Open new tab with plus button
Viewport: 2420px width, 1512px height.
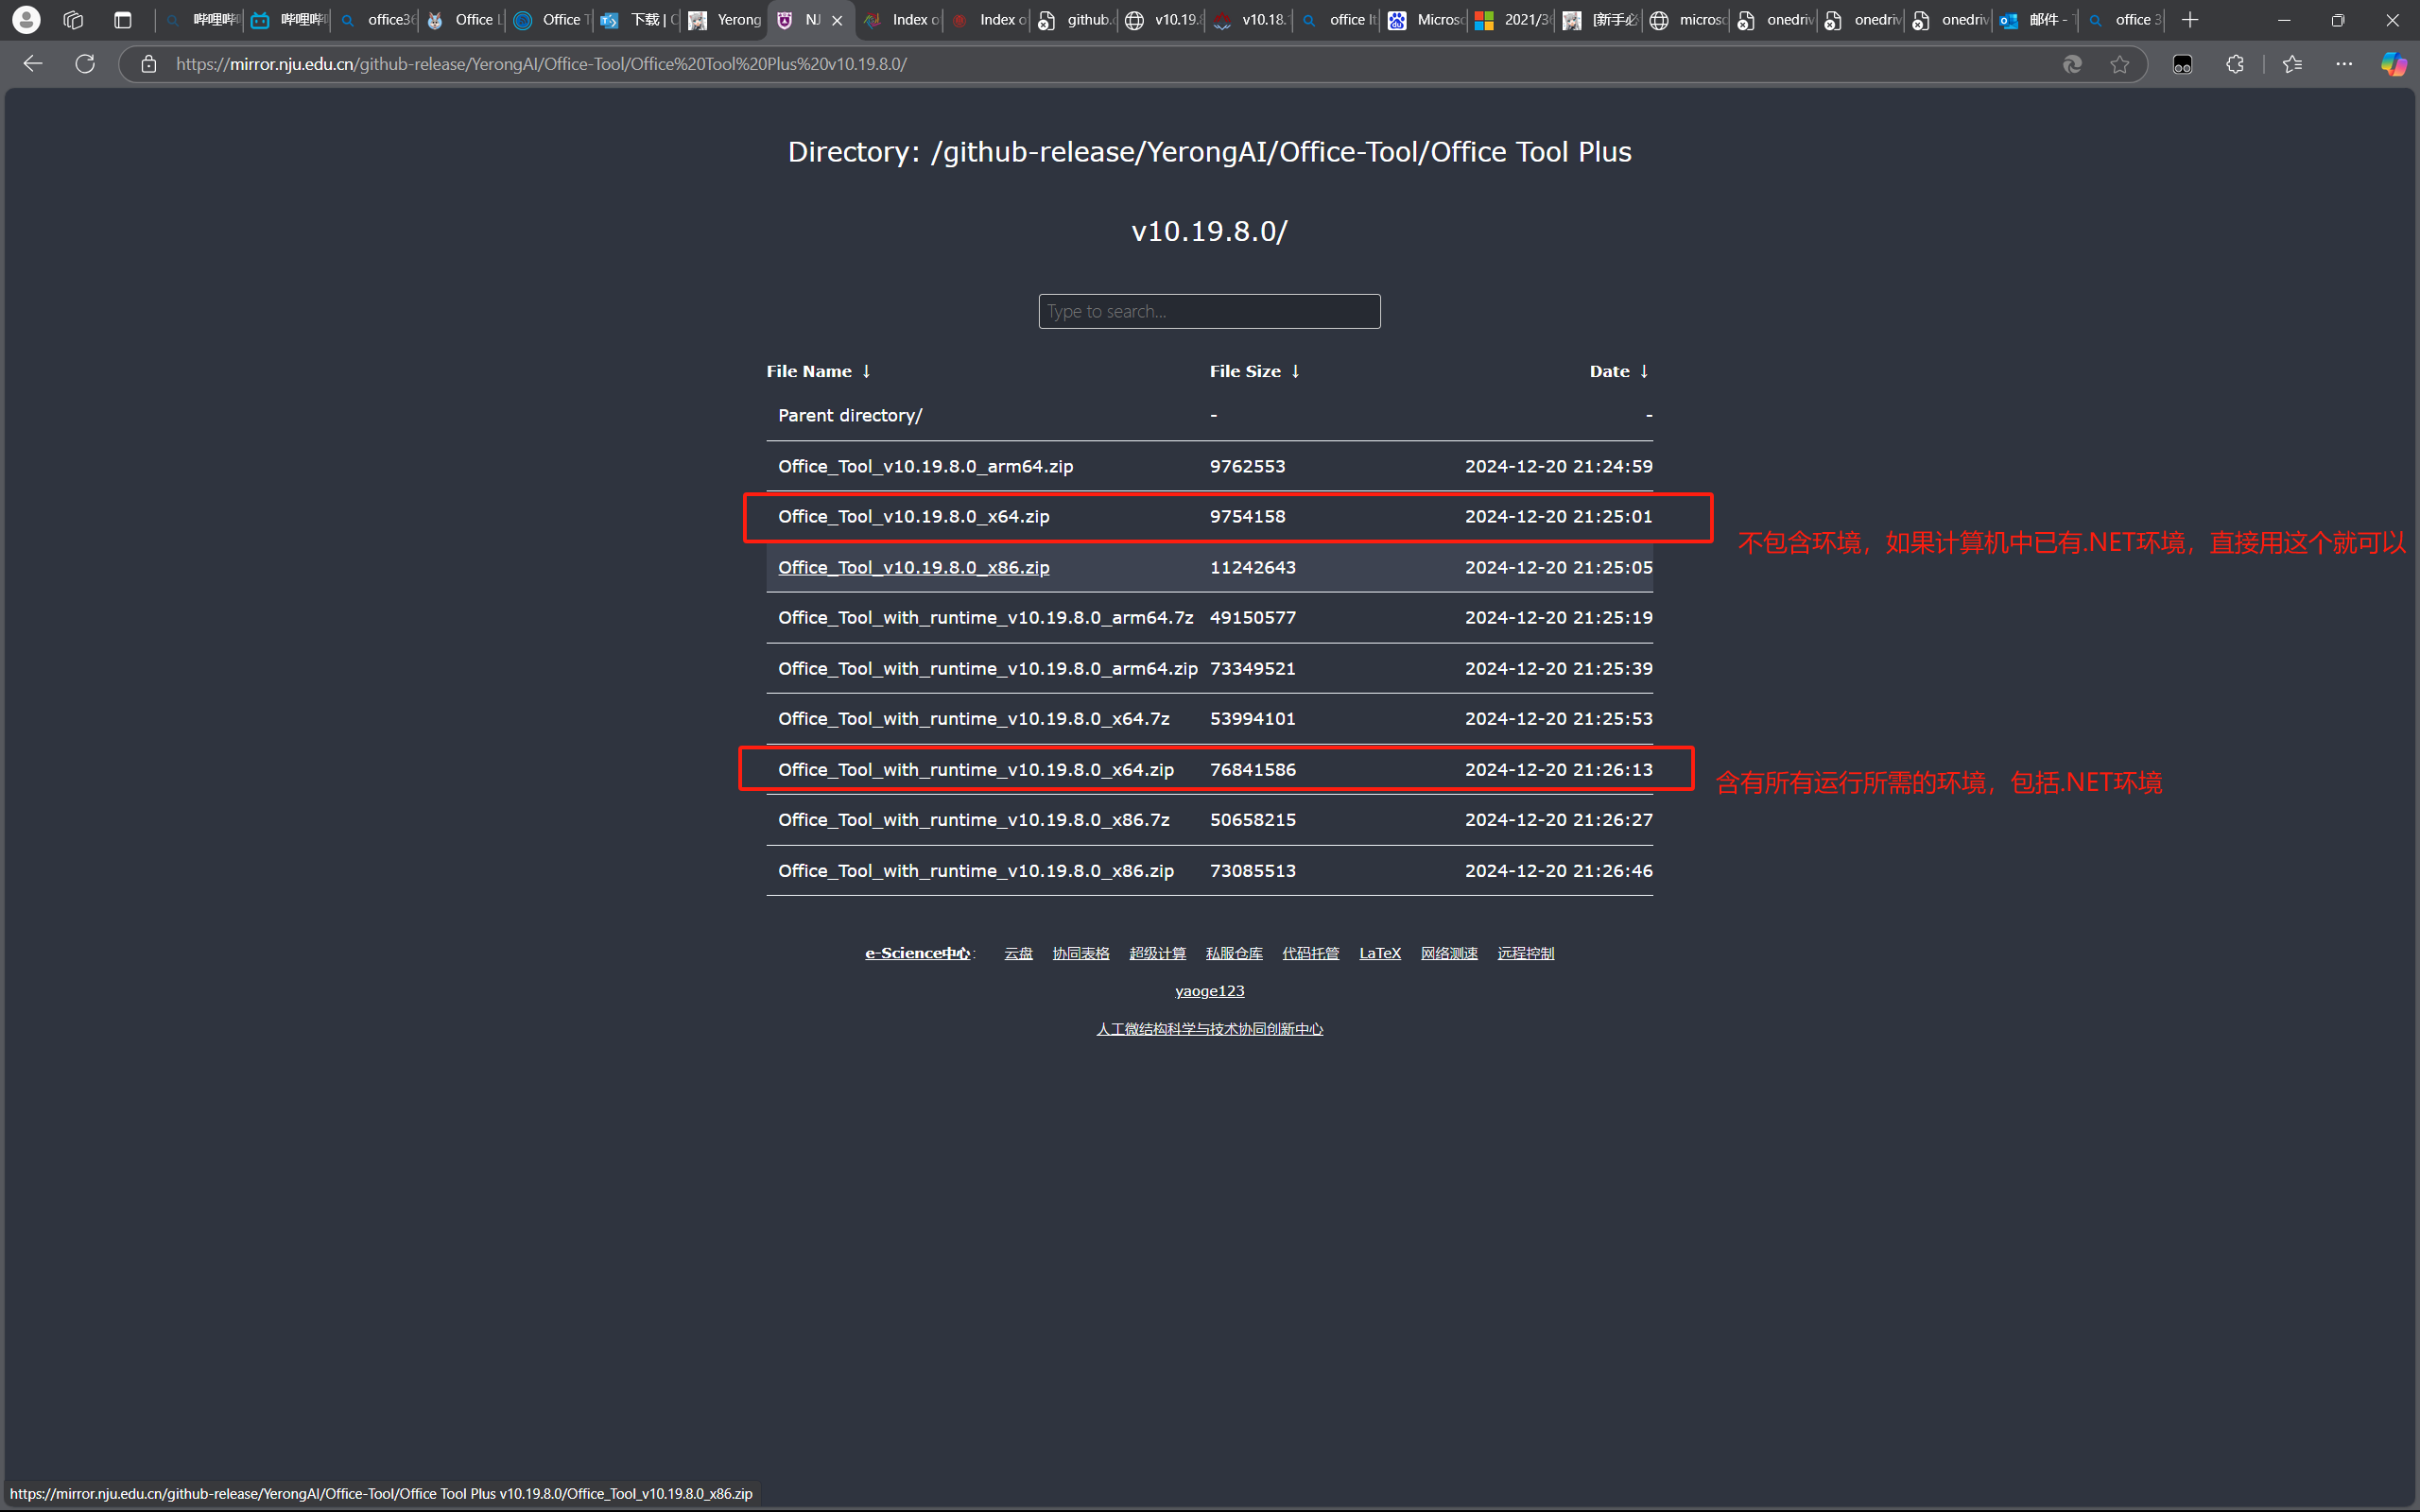(x=2190, y=20)
